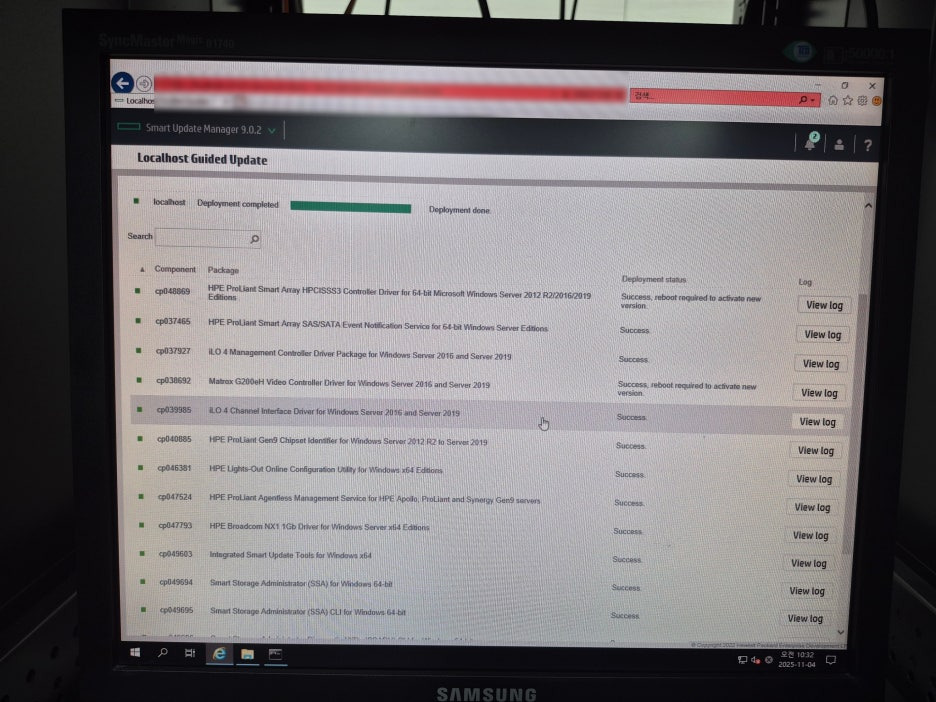Image resolution: width=936 pixels, height=702 pixels.
Task: View log for cp046381
Action: (x=814, y=479)
